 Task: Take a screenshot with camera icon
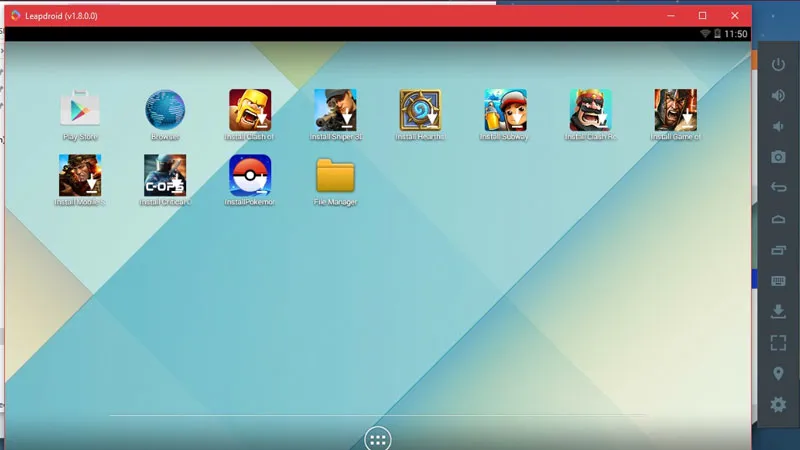point(778,157)
